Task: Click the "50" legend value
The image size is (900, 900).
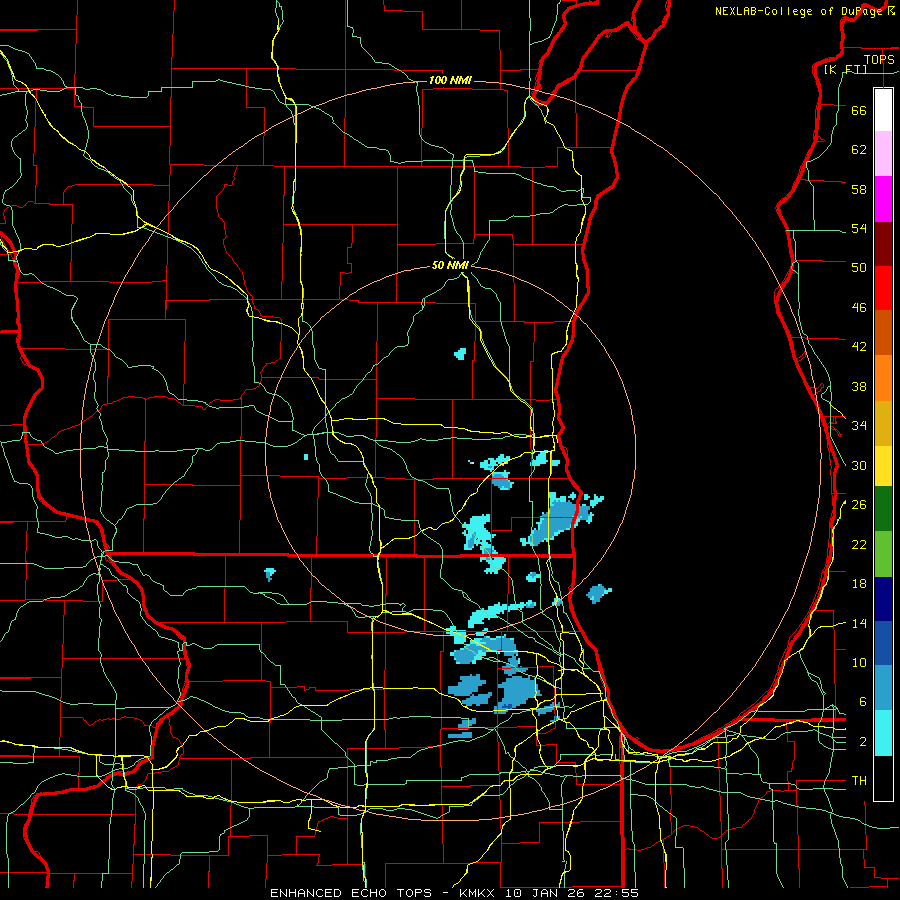Action: click(x=859, y=268)
